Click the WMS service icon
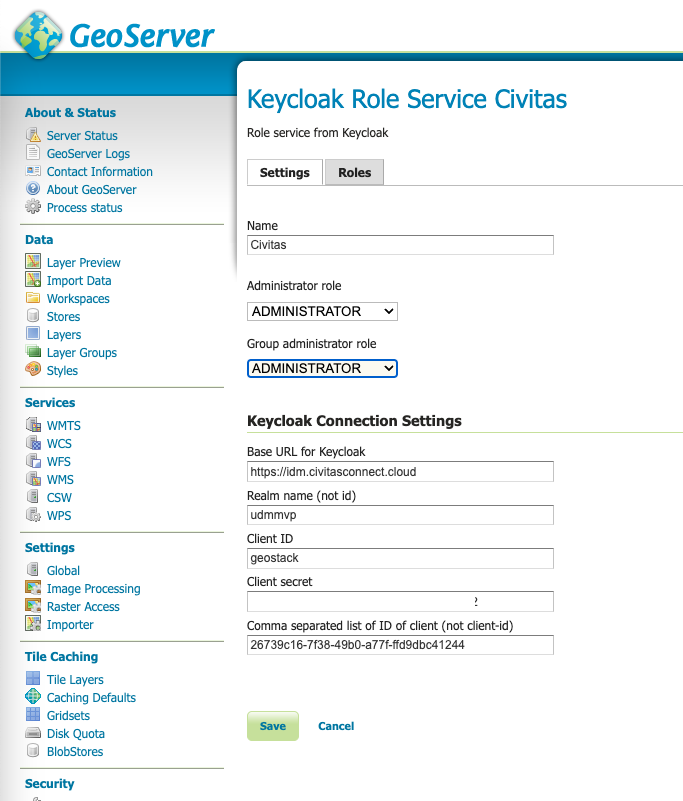Screen dimensions: 683x801 point(33,479)
